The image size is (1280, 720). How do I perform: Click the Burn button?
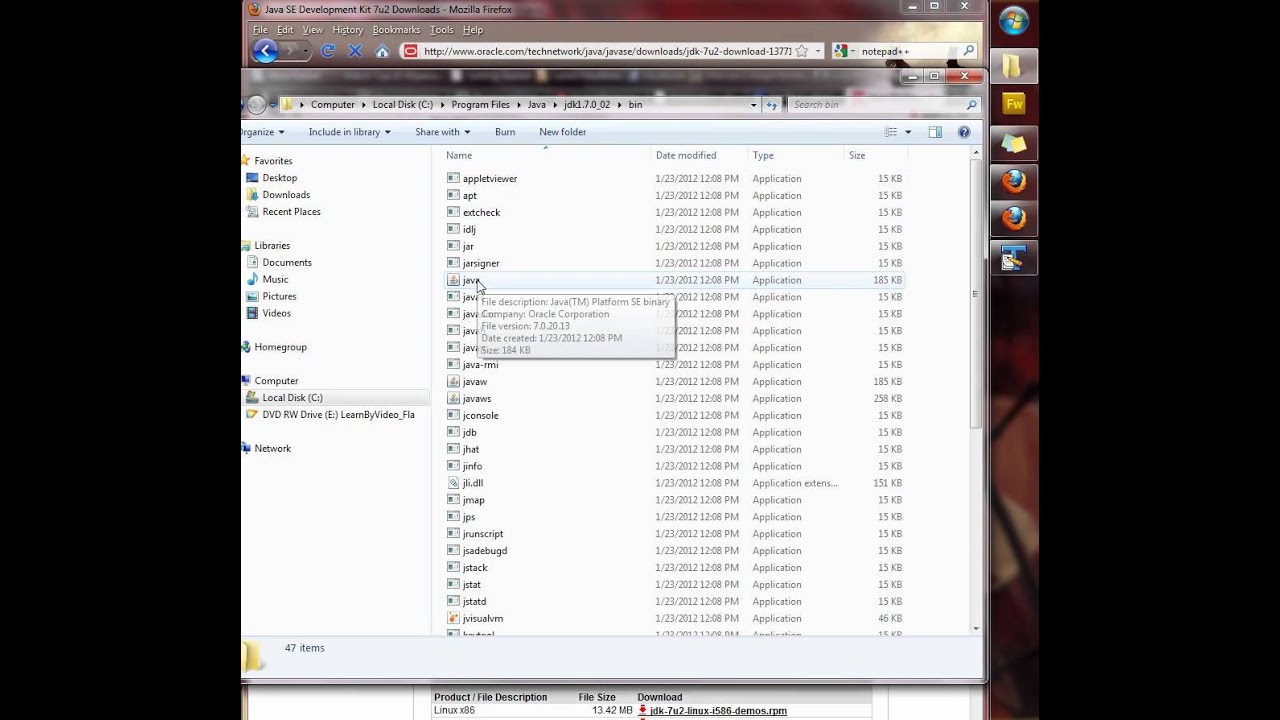(505, 132)
